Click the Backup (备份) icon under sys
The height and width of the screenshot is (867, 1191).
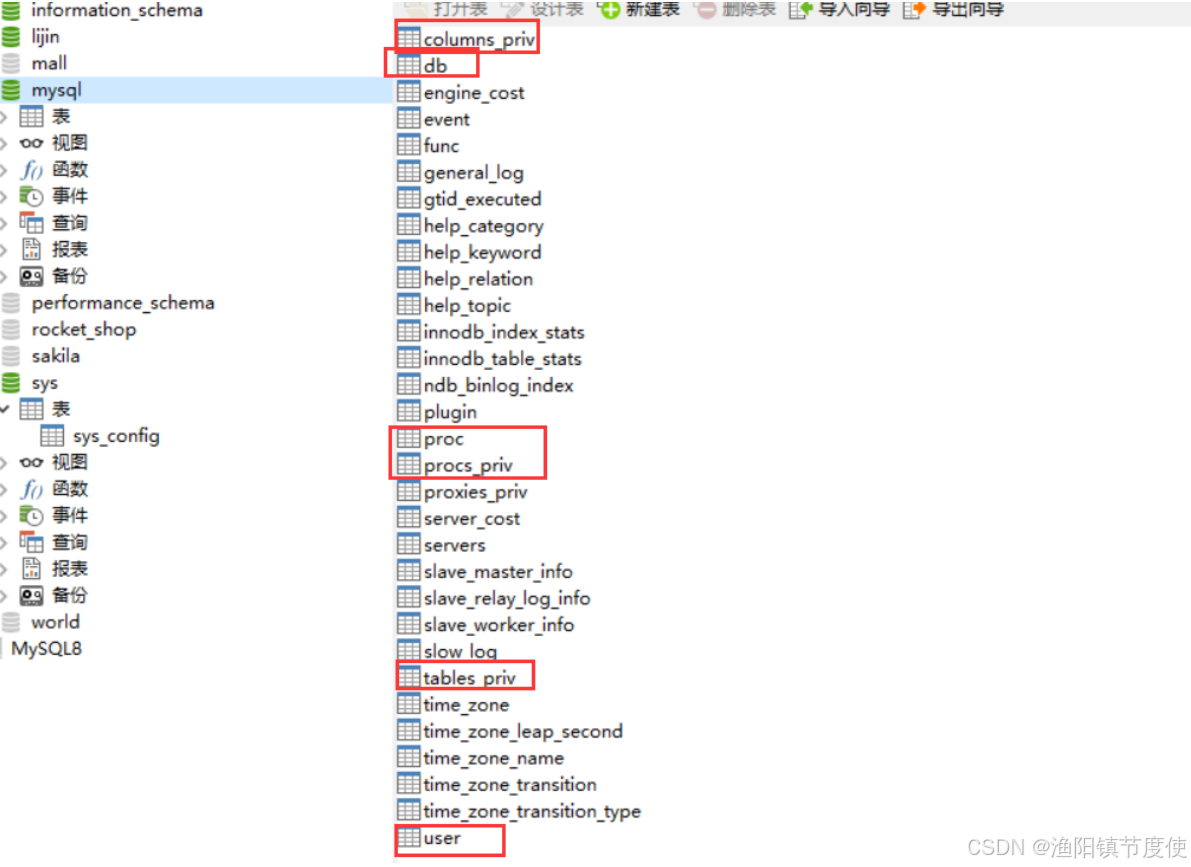coord(31,596)
